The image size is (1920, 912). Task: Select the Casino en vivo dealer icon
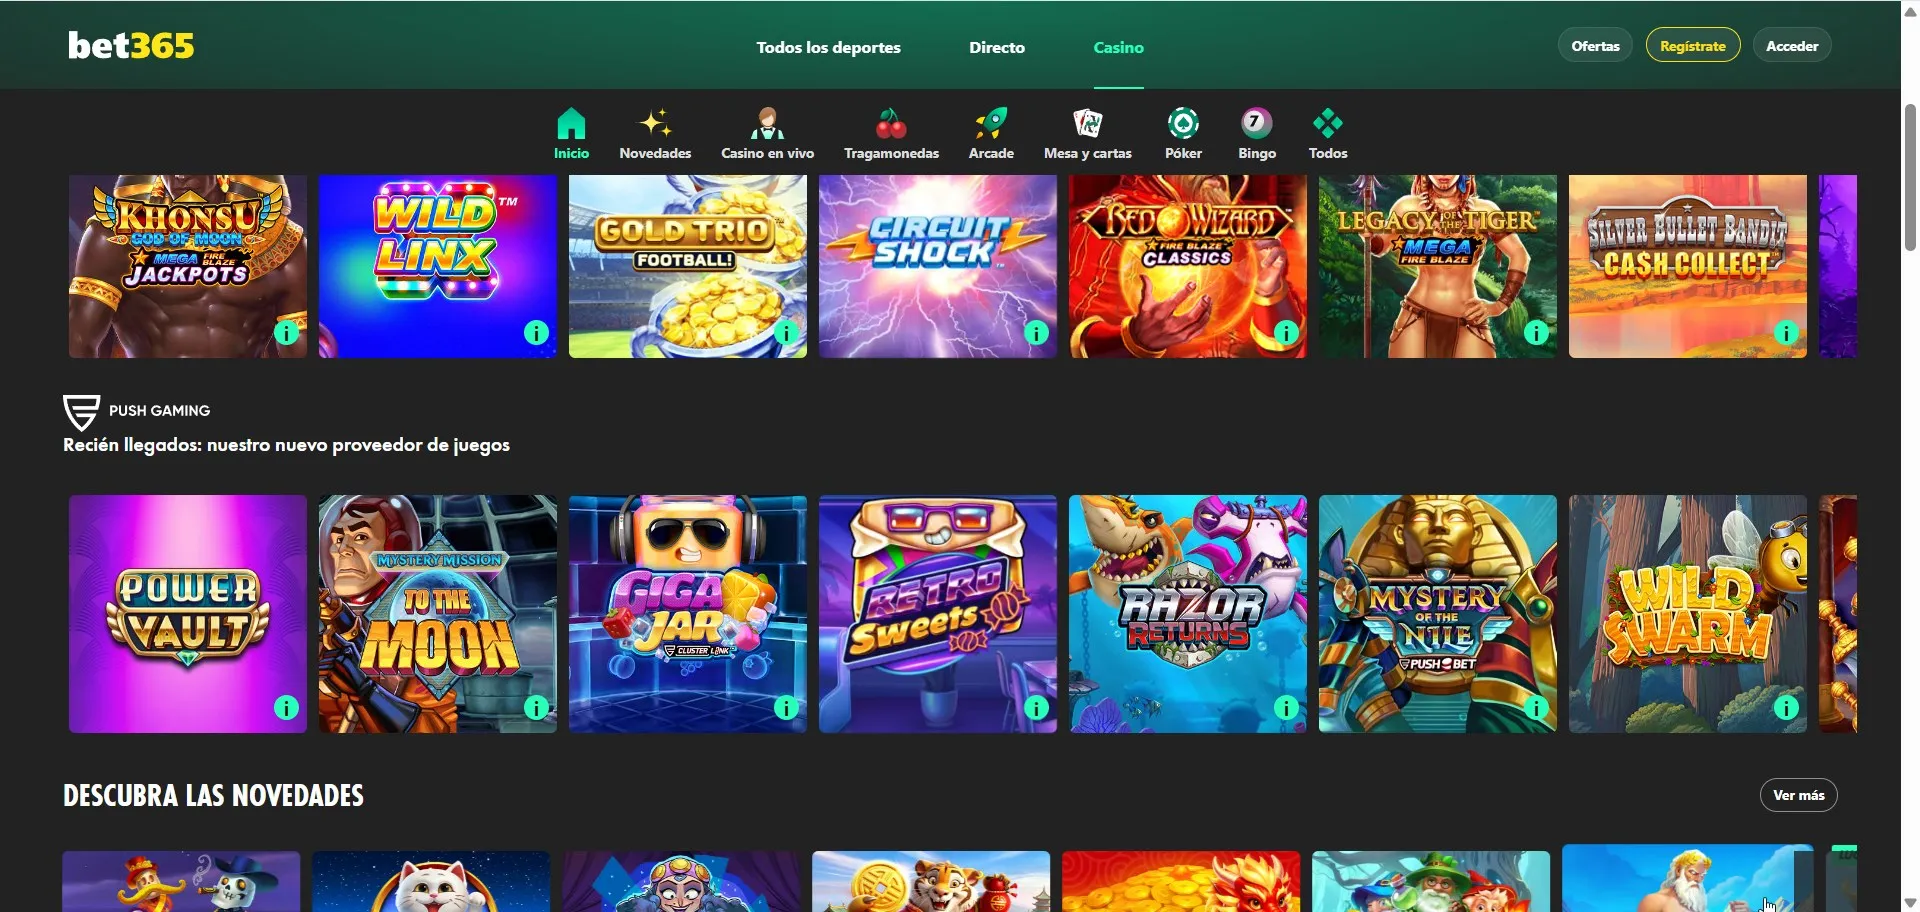tap(767, 124)
